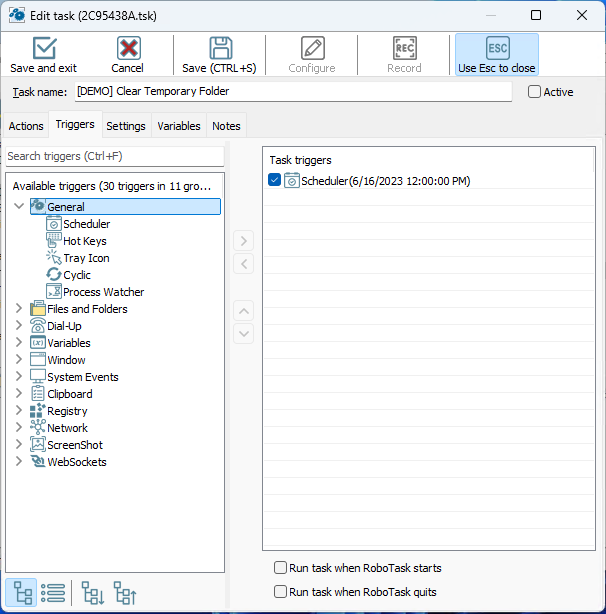Viewport: 606px width, 614px height.
Task: Click the Save (CTRL+S) floppy icon
Action: pos(220,49)
